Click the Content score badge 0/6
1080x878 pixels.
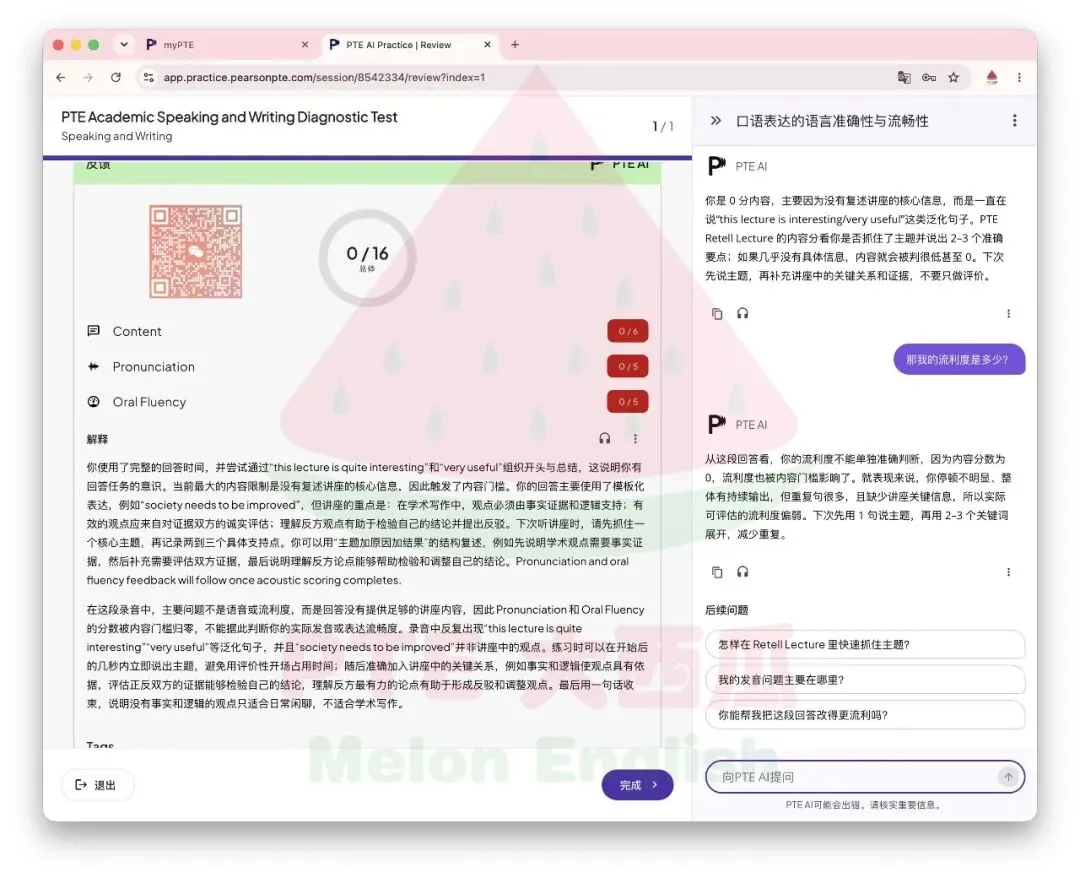pyautogui.click(x=627, y=331)
